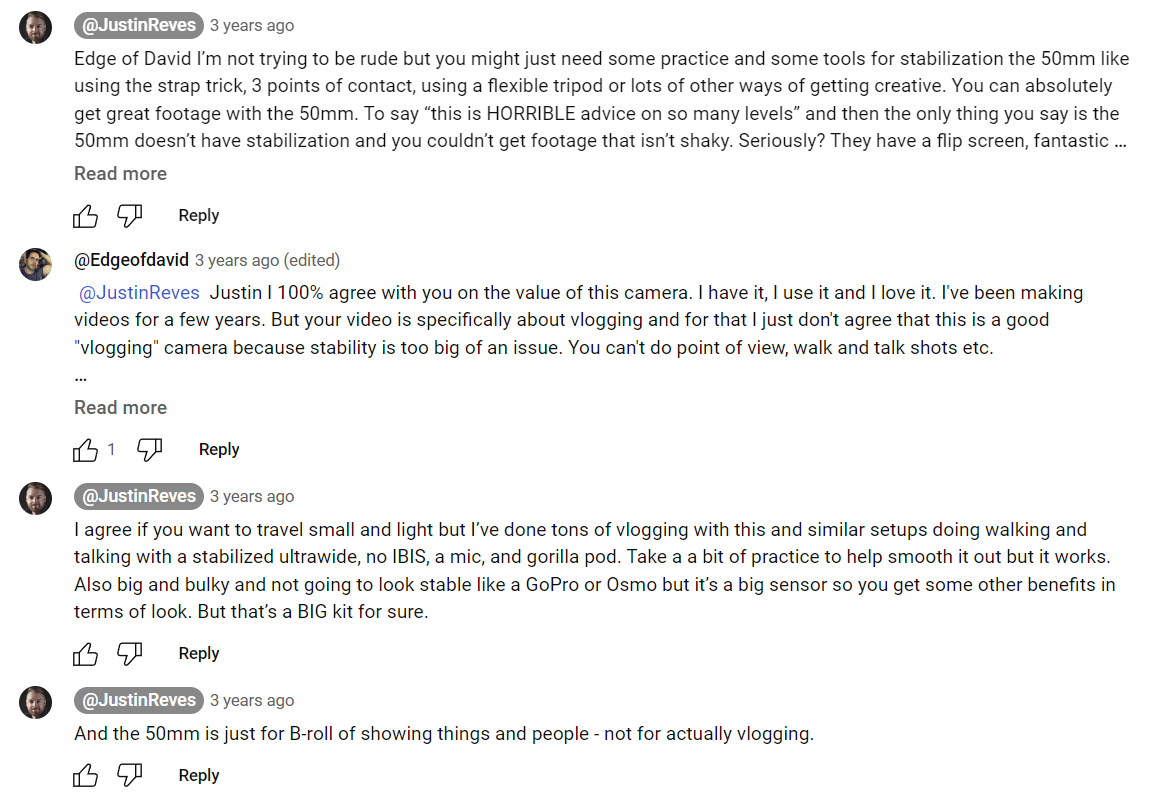Like the comment about 50mm B-roll
The width and height of the screenshot is (1157, 793).
coord(86,775)
